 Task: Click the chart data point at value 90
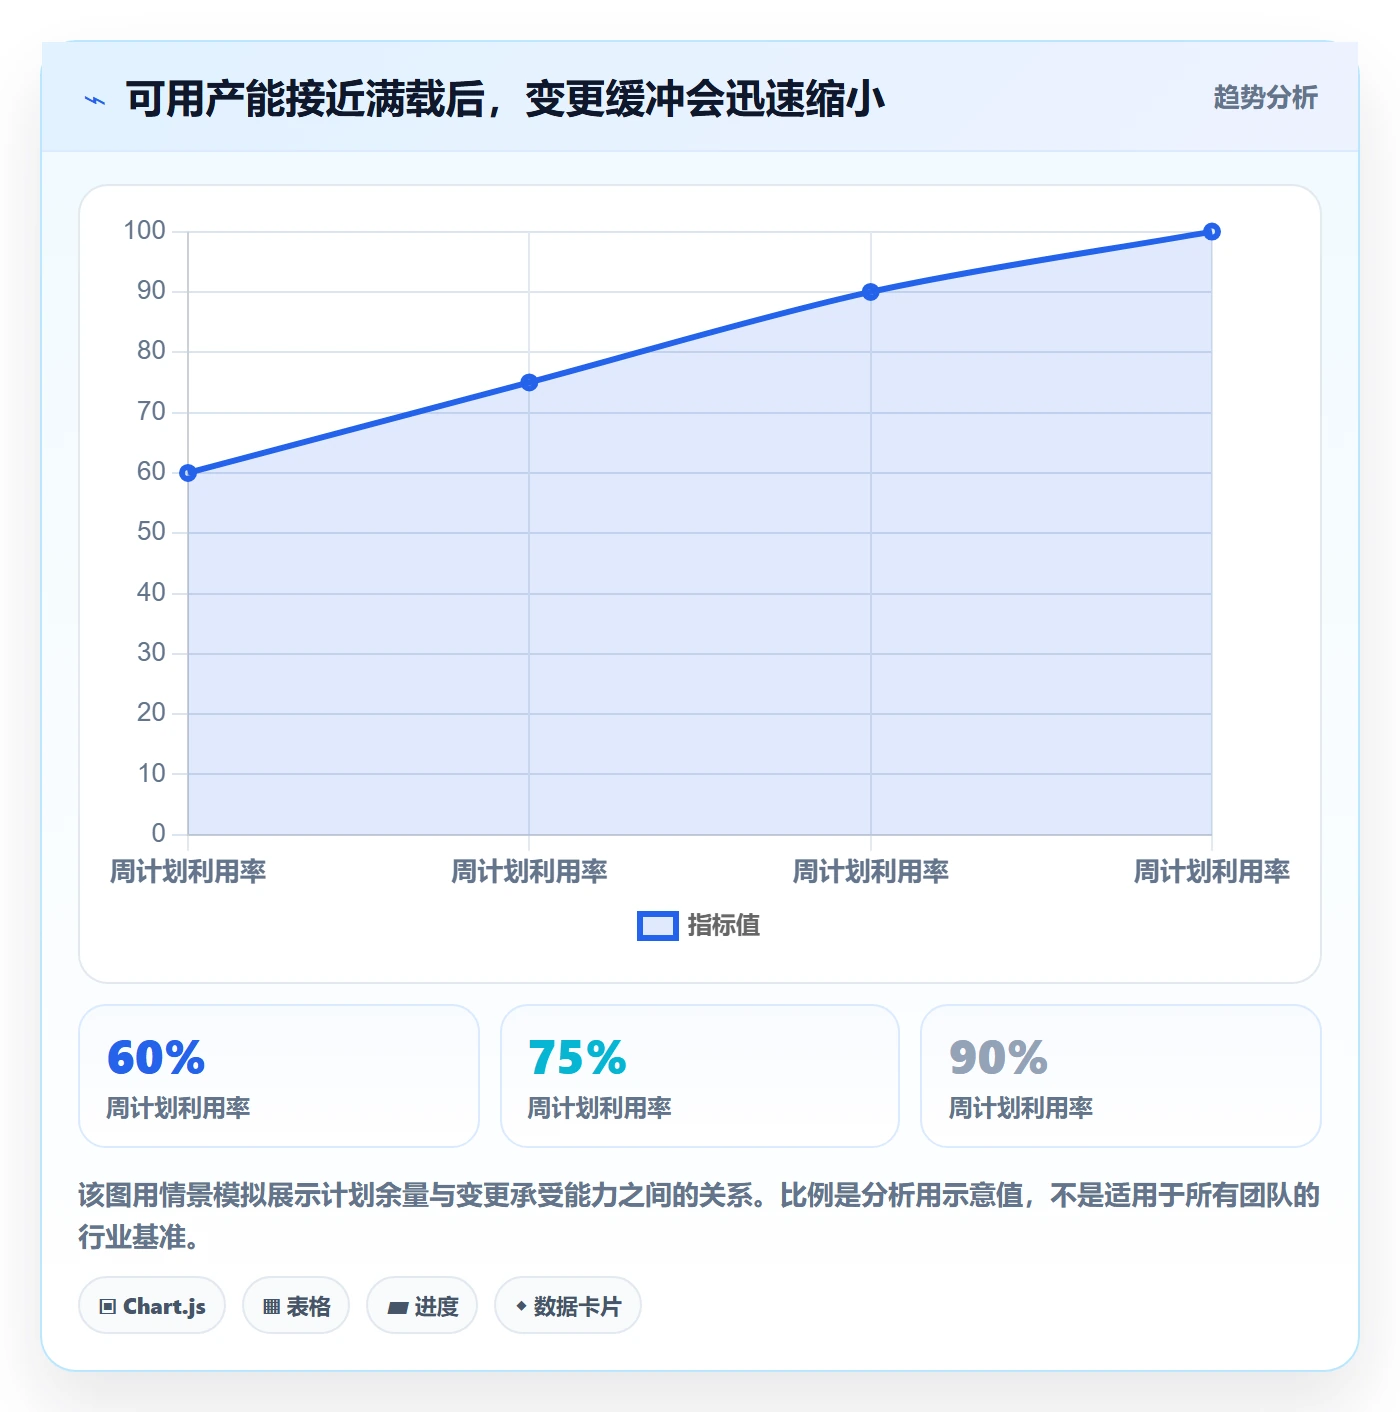(870, 292)
